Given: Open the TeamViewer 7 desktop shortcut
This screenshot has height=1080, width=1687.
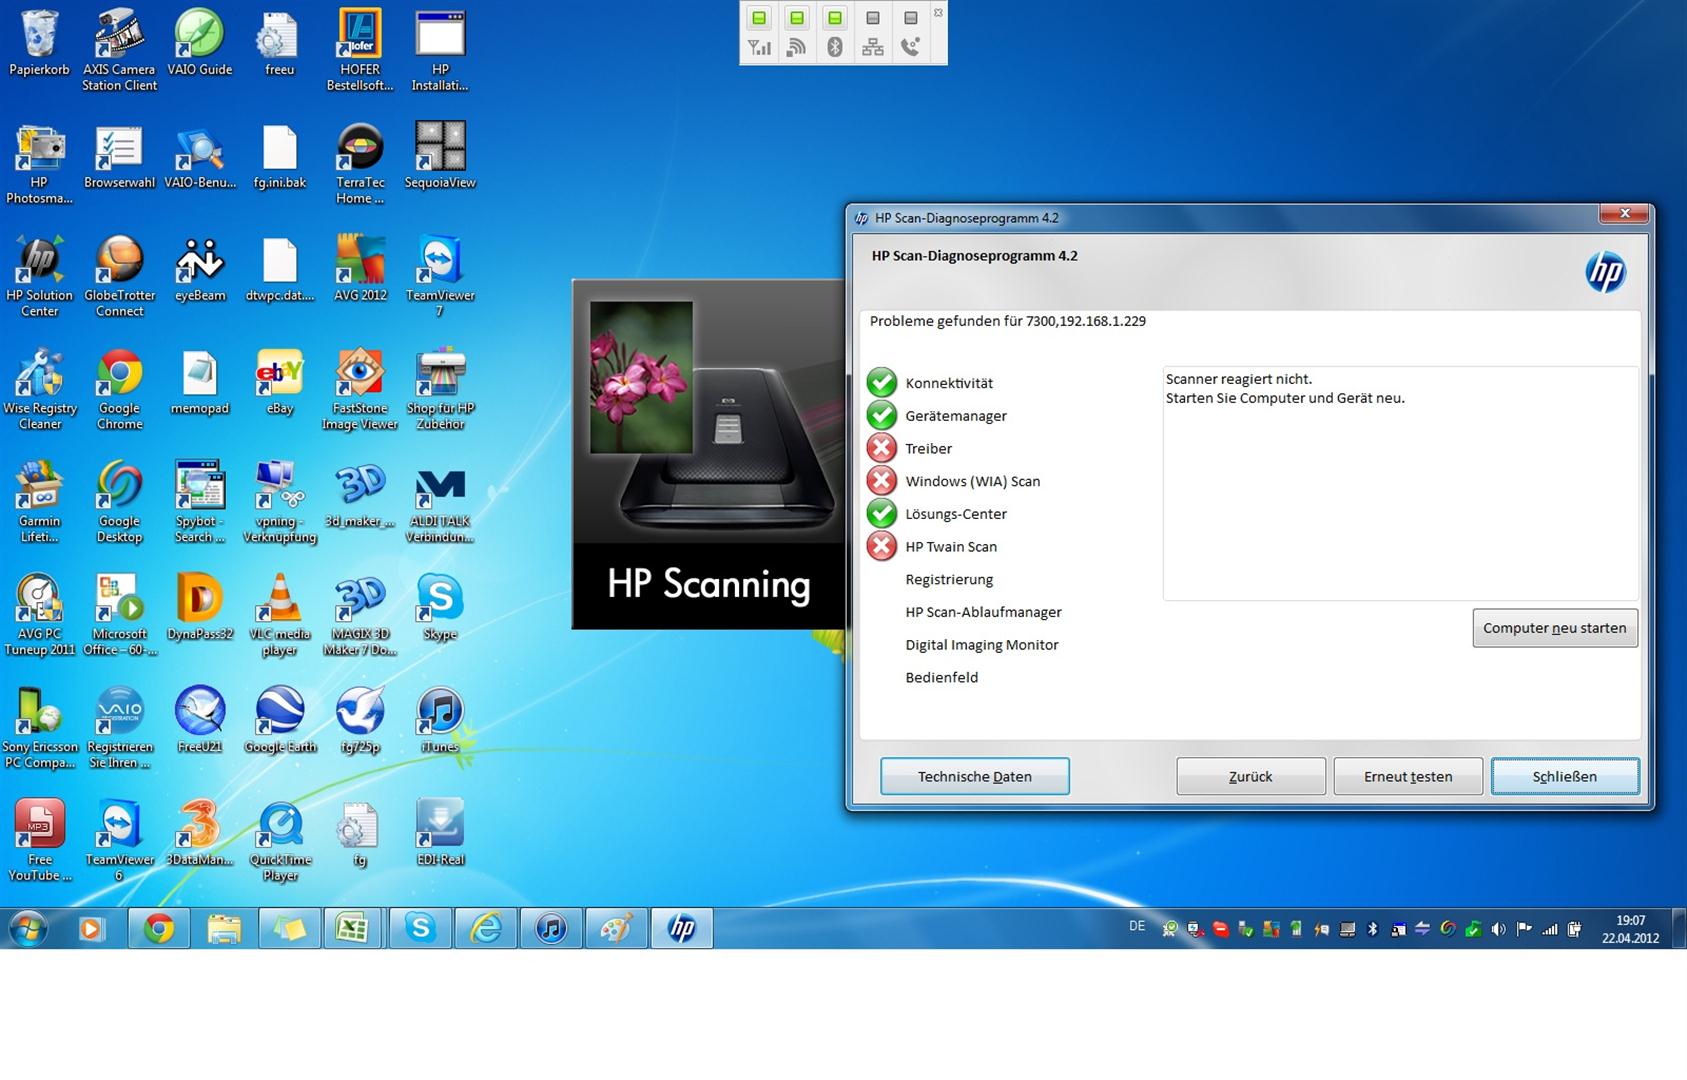Looking at the screenshot, I should (x=440, y=263).
